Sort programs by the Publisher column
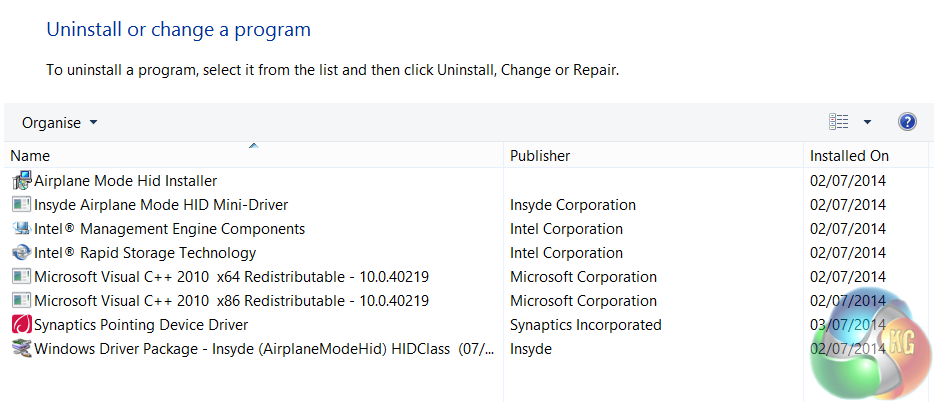Screen dimensions: 934x402 (540, 156)
